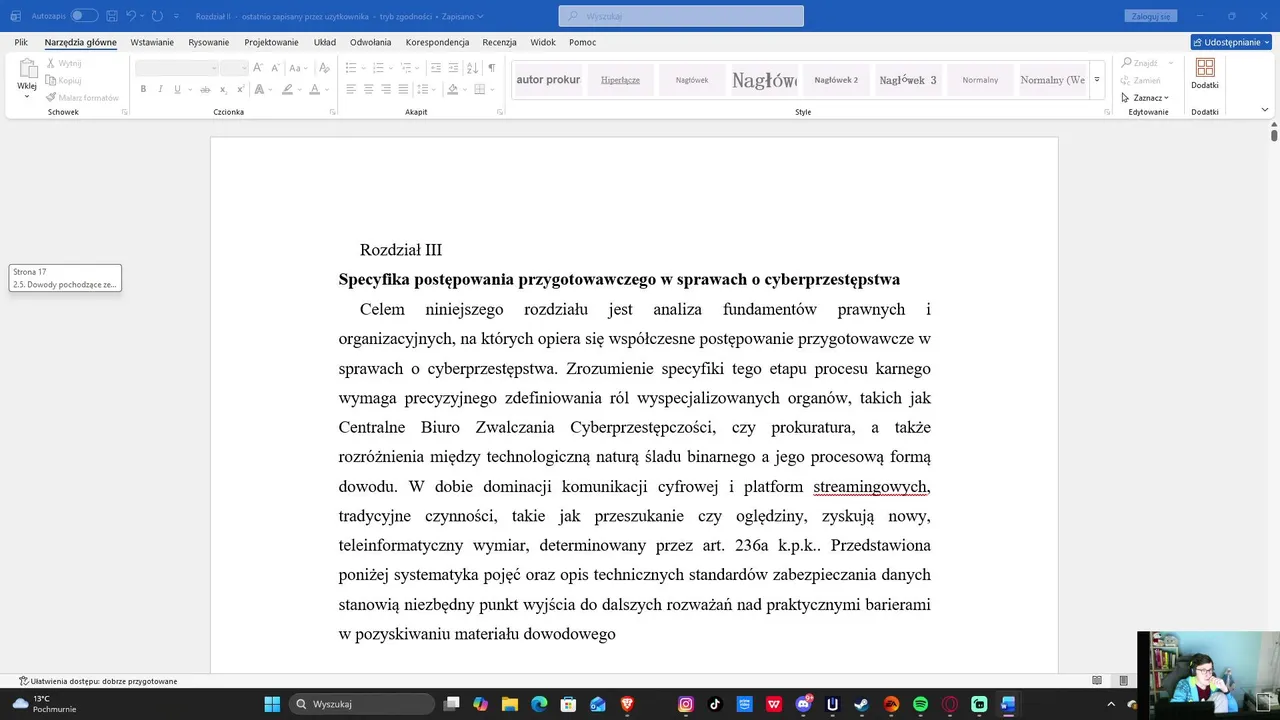This screenshot has height=720, width=1280.
Task: Click the paragraph shading color button
Action: click(452, 89)
